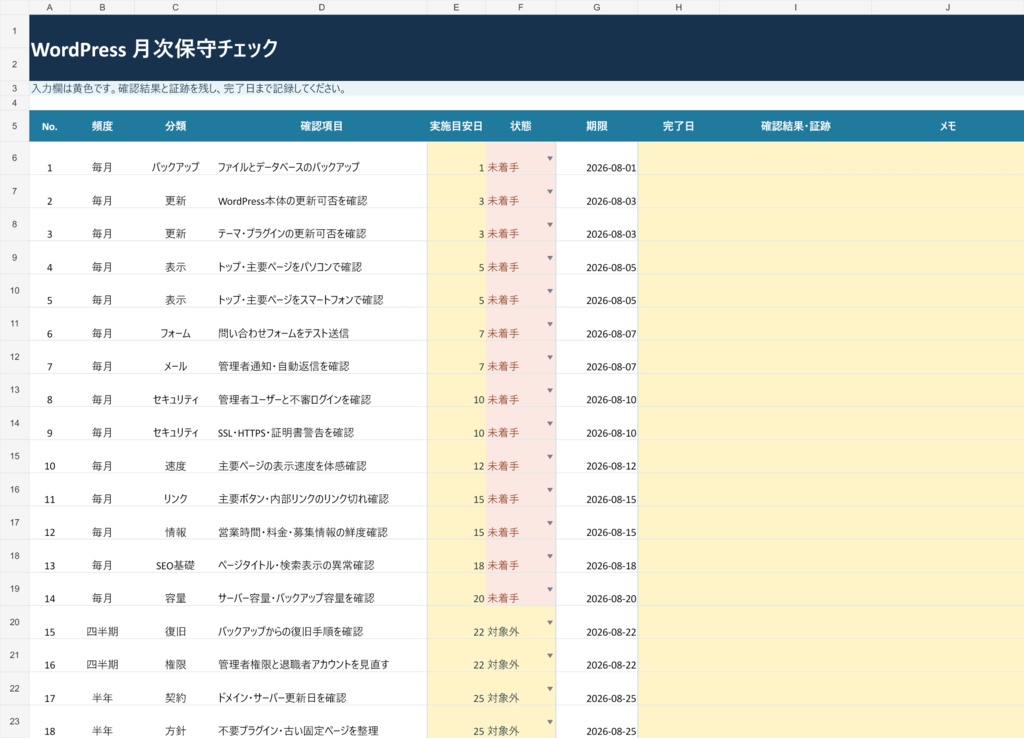Image resolution: width=1024 pixels, height=738 pixels.
Task: Select row 20 header number
Action: coord(14,622)
